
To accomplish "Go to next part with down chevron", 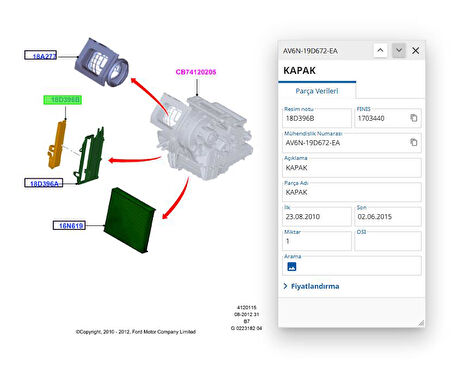I will pos(399,51).
